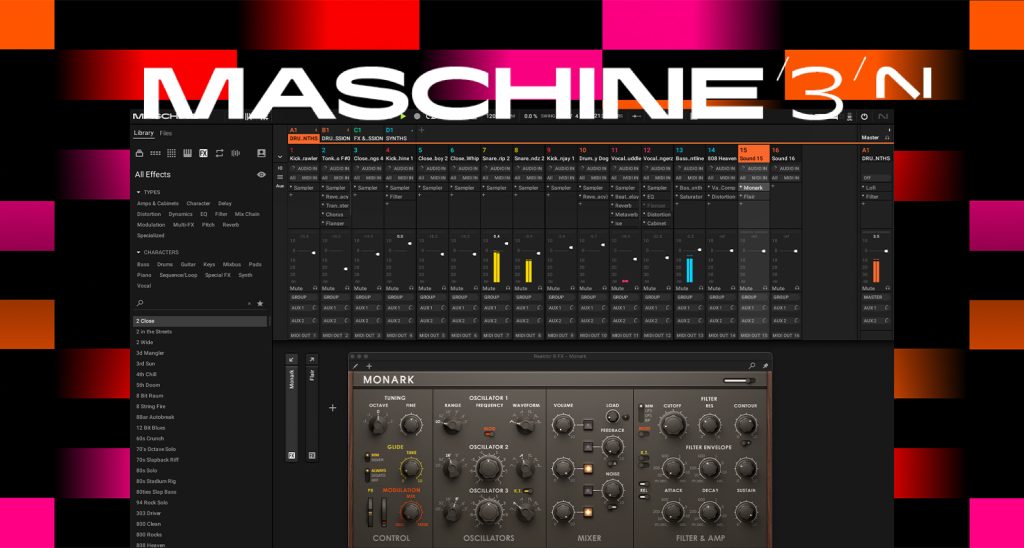Collapse the TYPES filter section

pyautogui.click(x=139, y=193)
